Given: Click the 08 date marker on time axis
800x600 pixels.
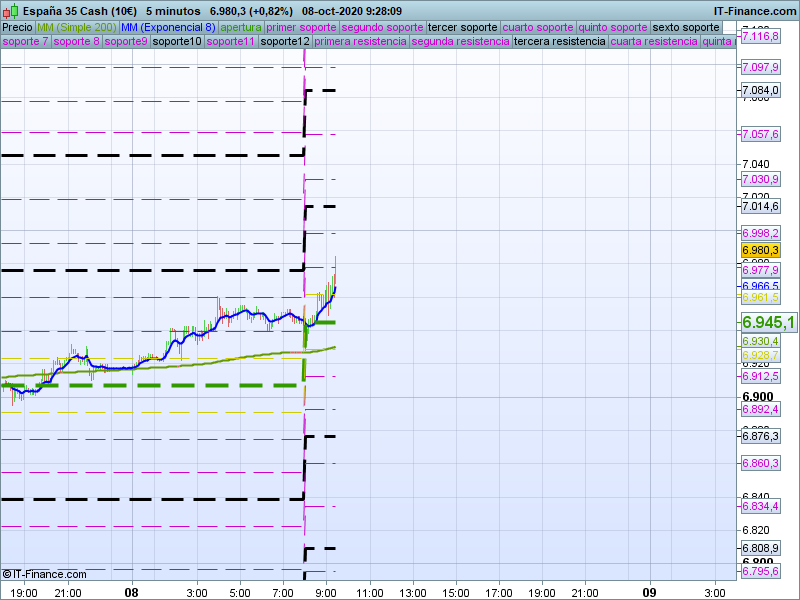Looking at the screenshot, I should point(131,591).
